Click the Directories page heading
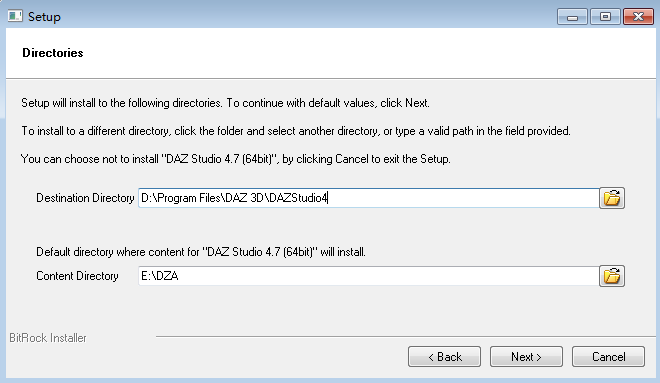This screenshot has width=660, height=383. (53, 53)
